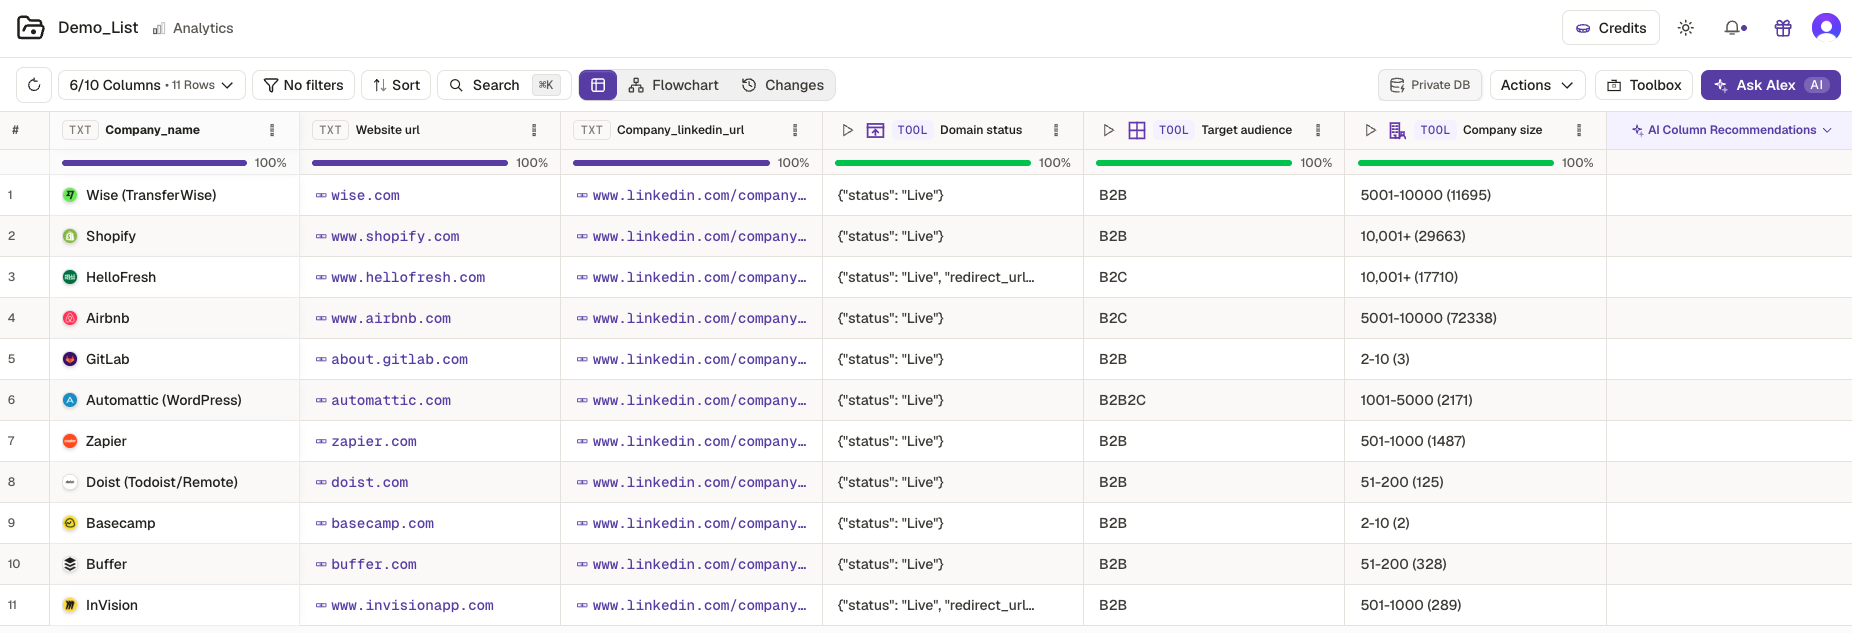Open the LinkedIn URL in the Airbnb row
This screenshot has width=1852, height=633.
(699, 318)
